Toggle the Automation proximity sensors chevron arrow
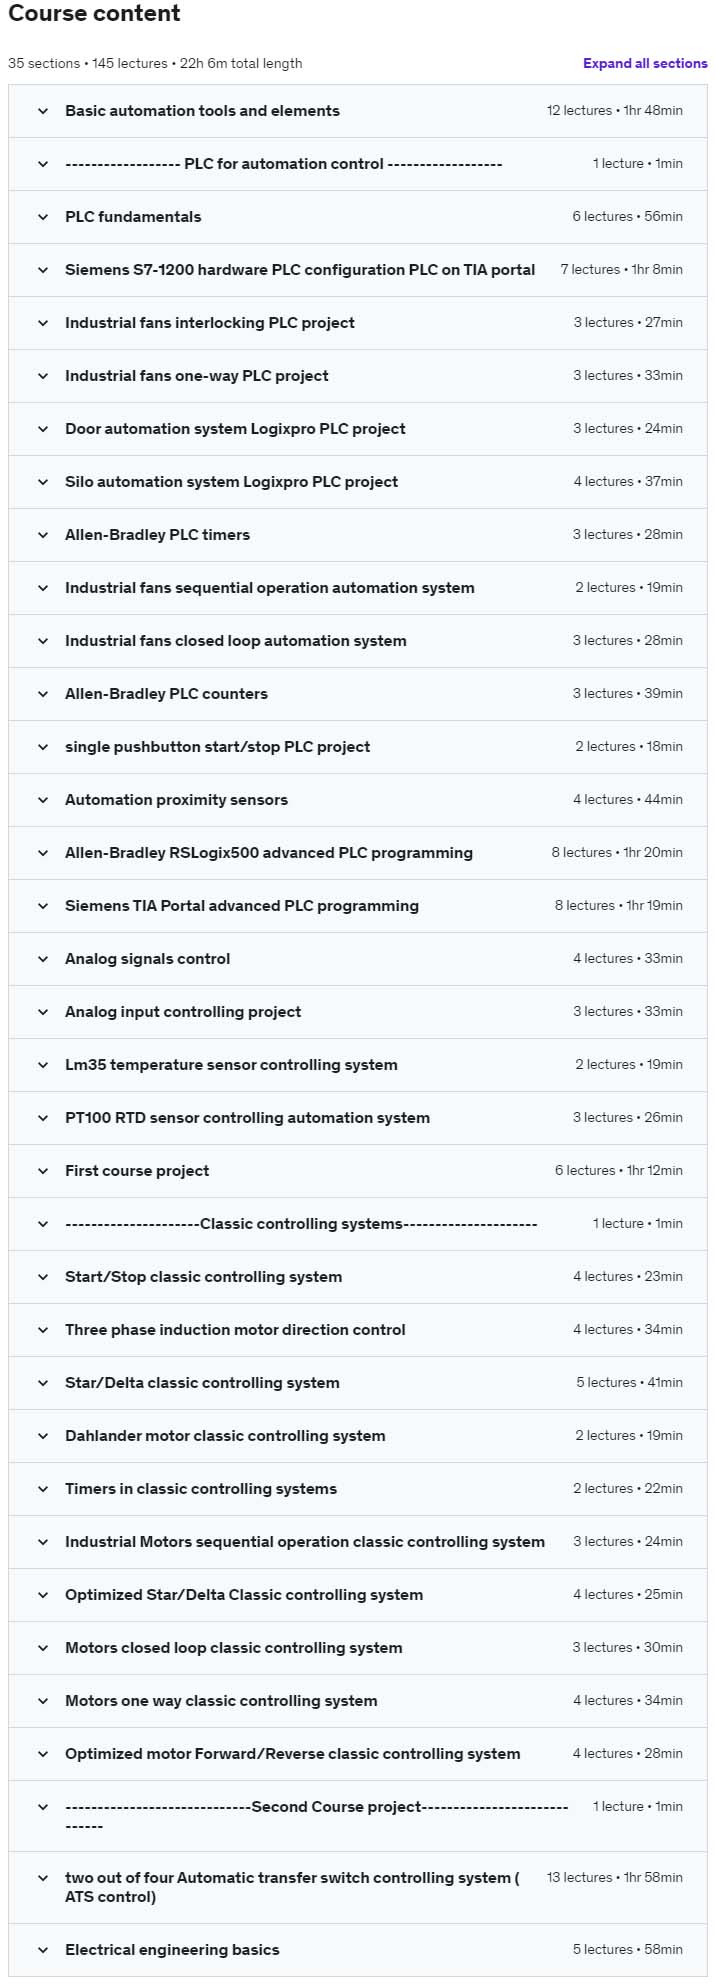The width and height of the screenshot is (715, 1983). point(43,800)
